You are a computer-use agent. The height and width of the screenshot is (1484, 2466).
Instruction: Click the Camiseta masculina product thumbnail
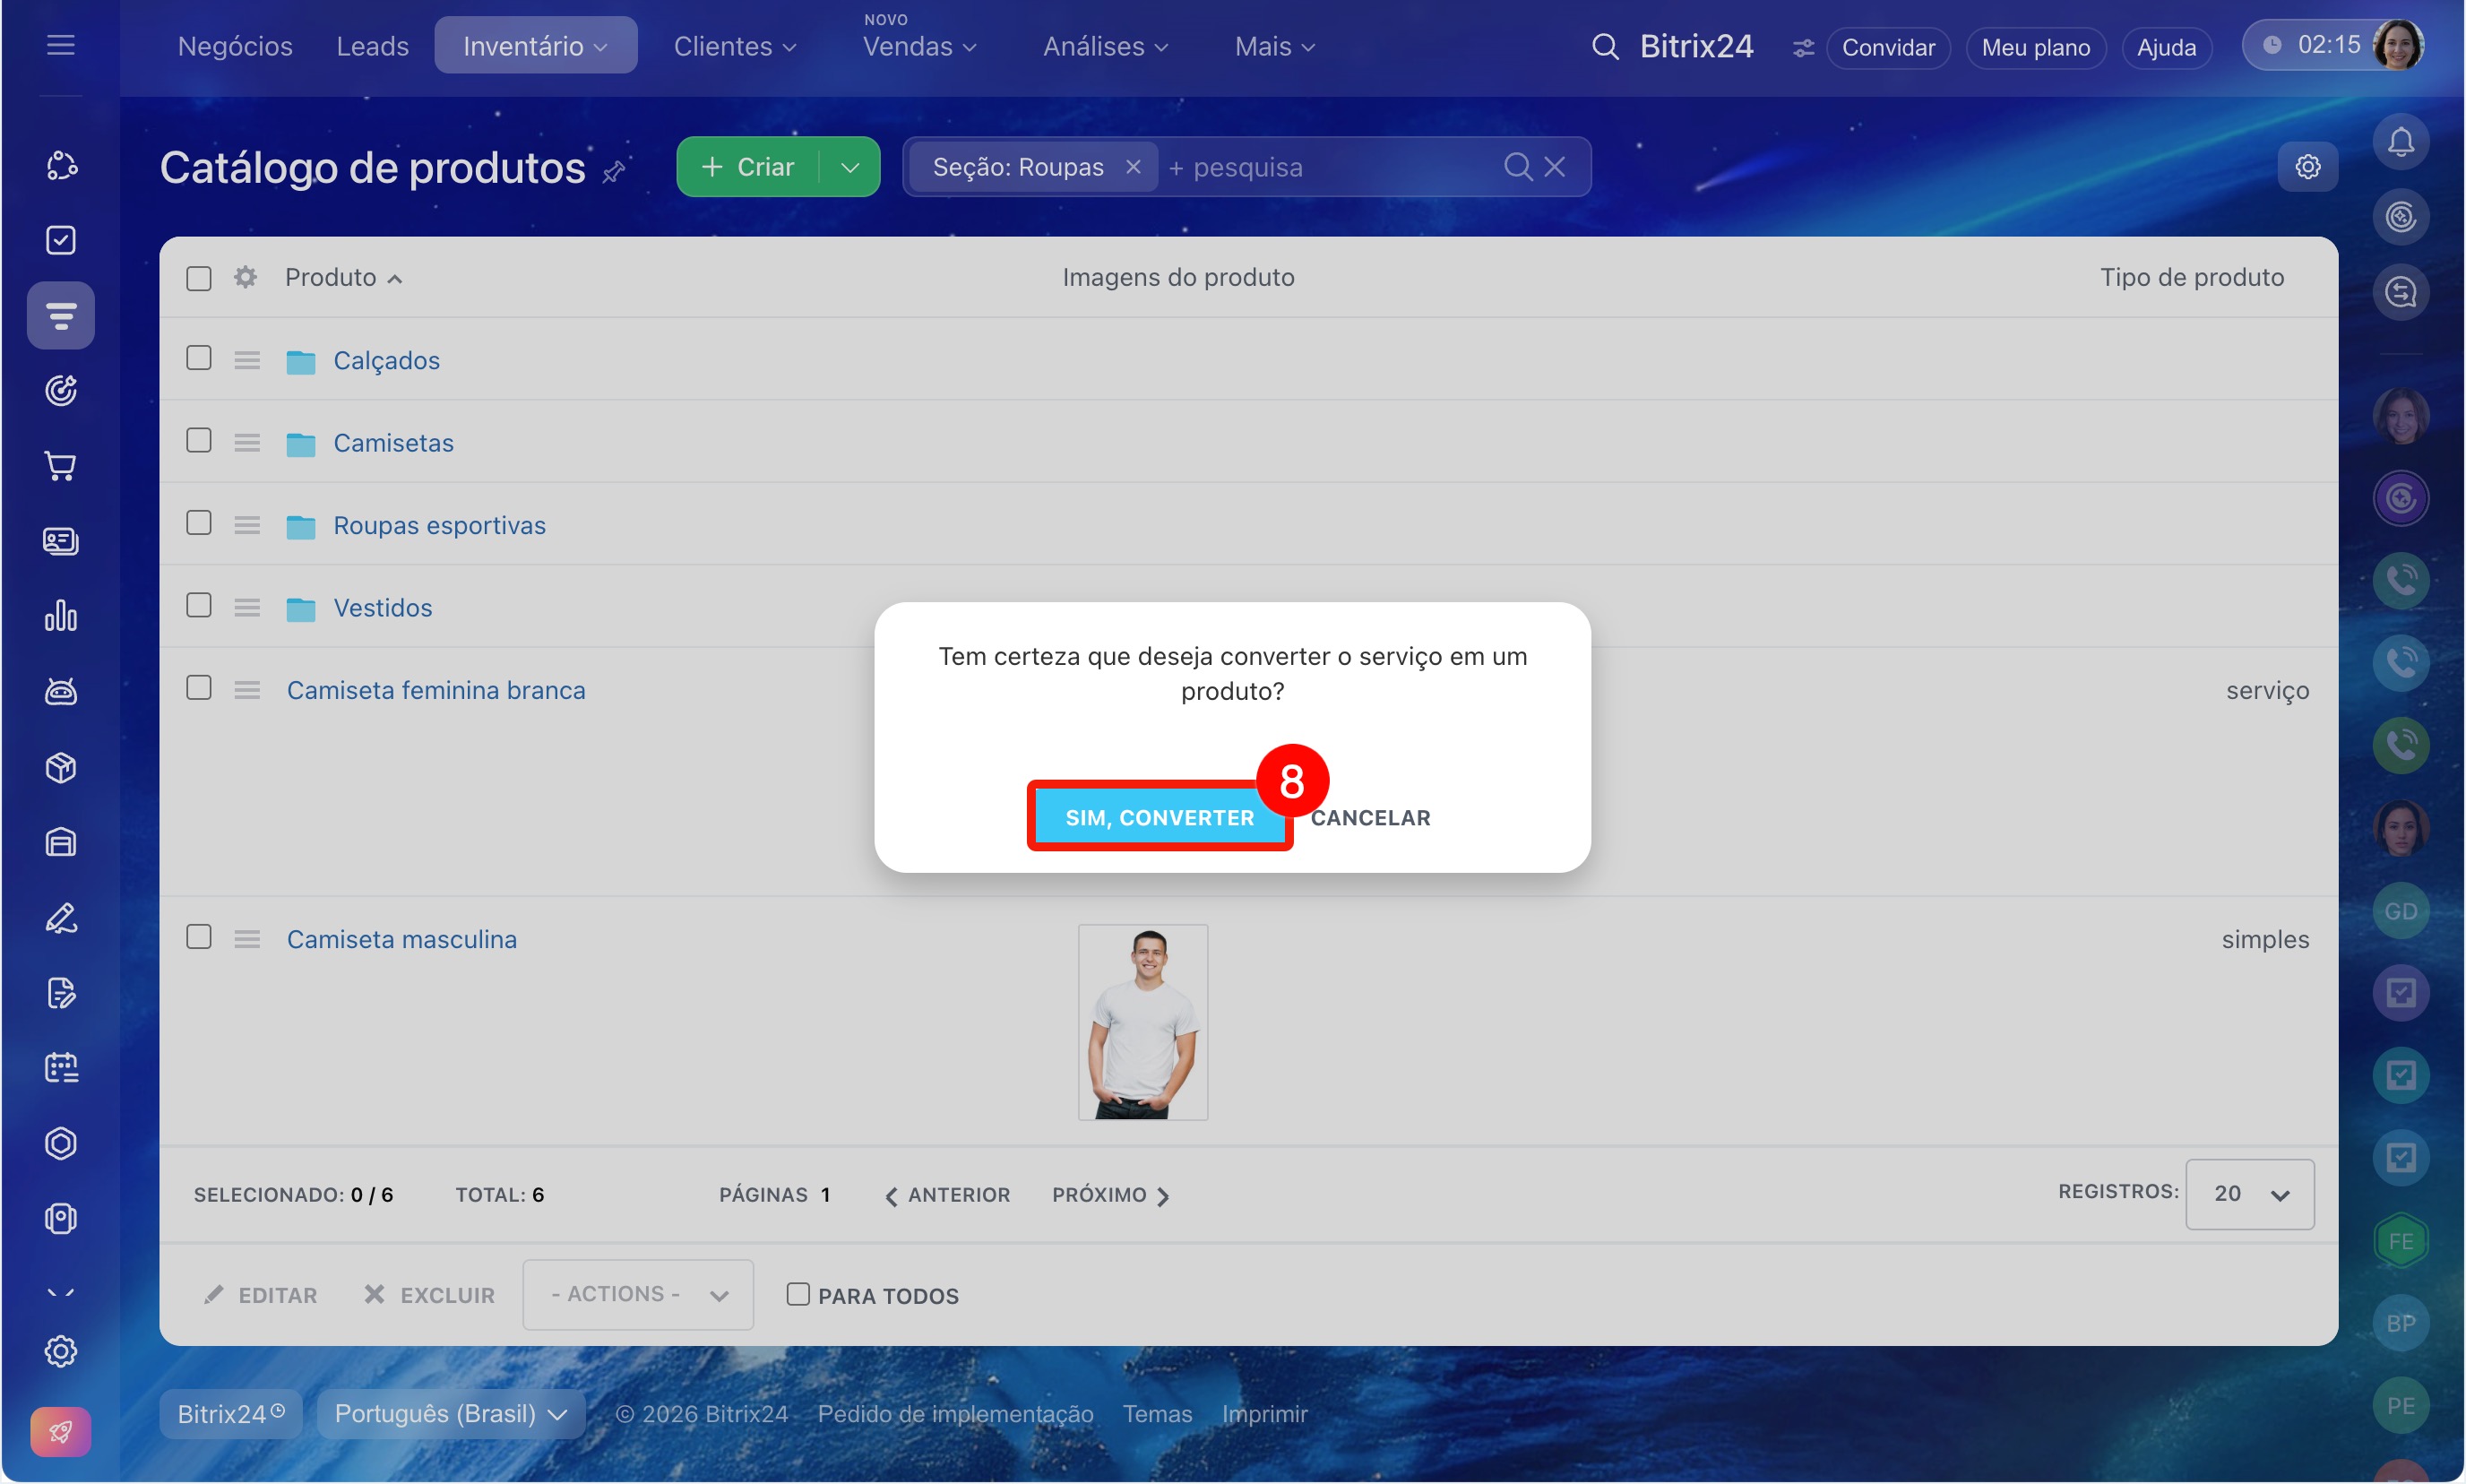[1142, 1022]
